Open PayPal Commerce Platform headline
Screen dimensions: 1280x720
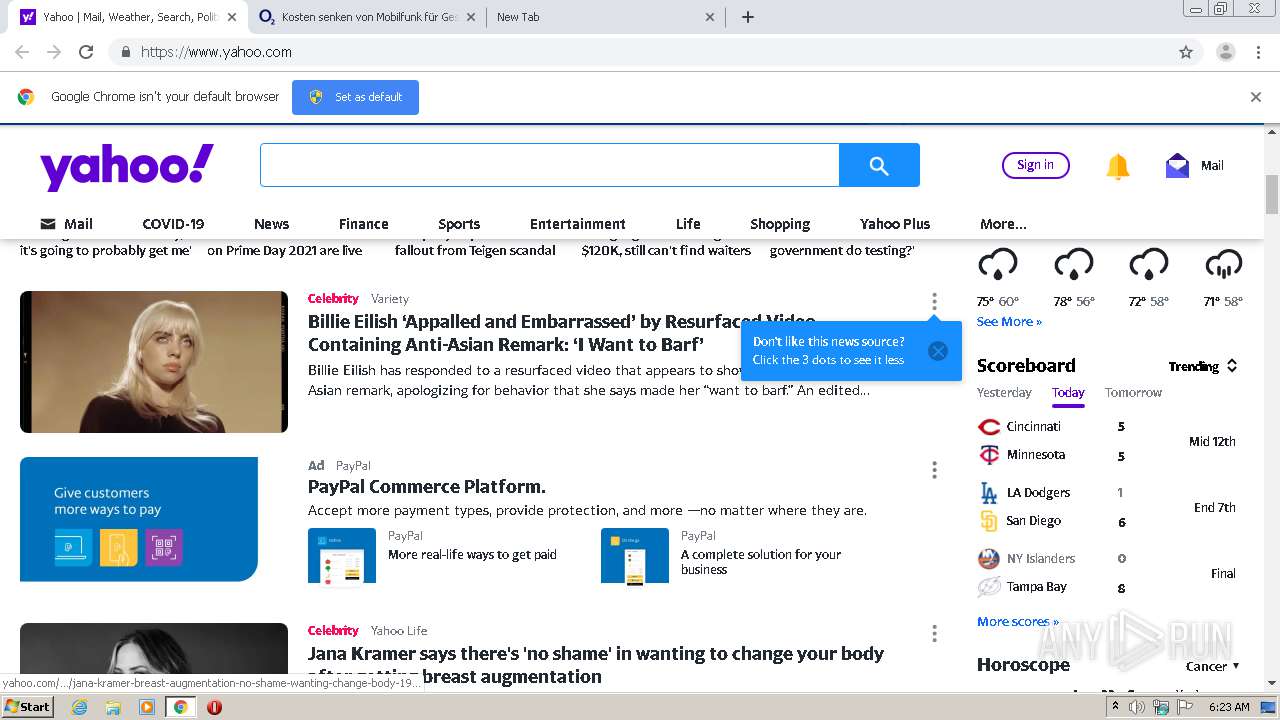[427, 487]
